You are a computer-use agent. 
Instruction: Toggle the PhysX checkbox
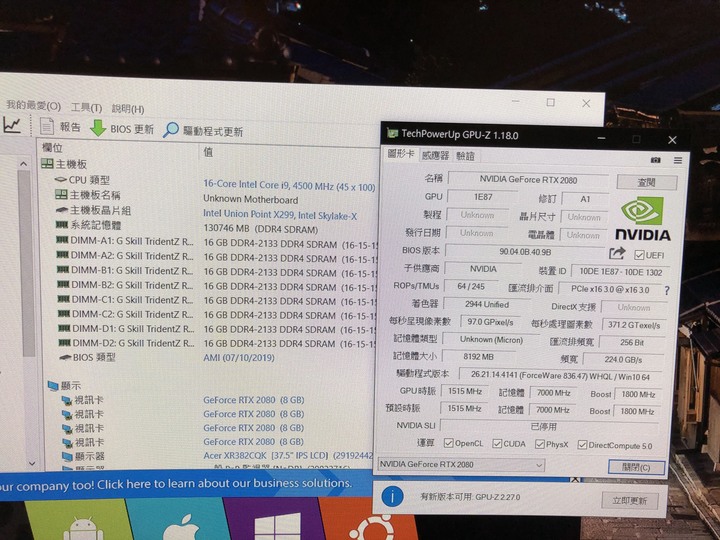(x=540, y=444)
